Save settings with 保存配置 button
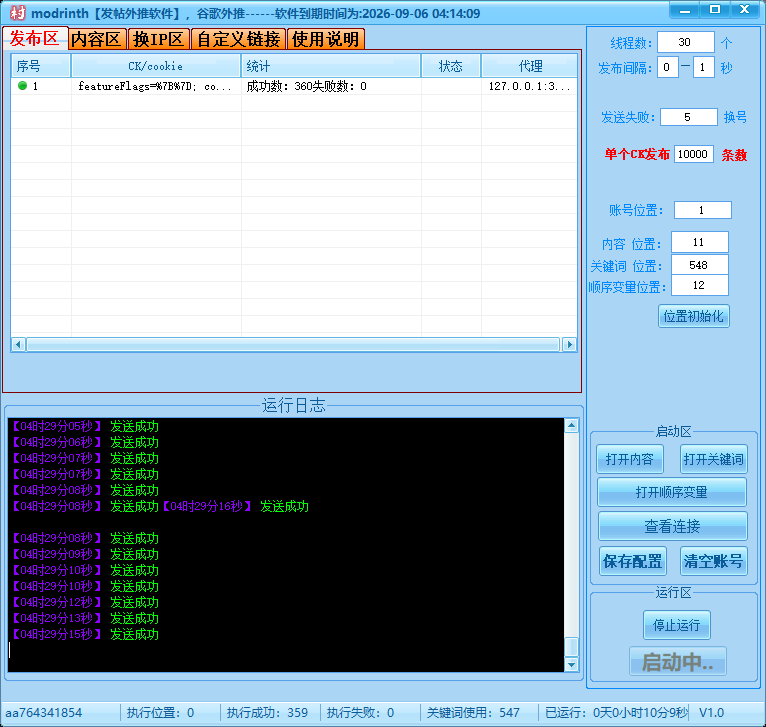 tap(632, 560)
